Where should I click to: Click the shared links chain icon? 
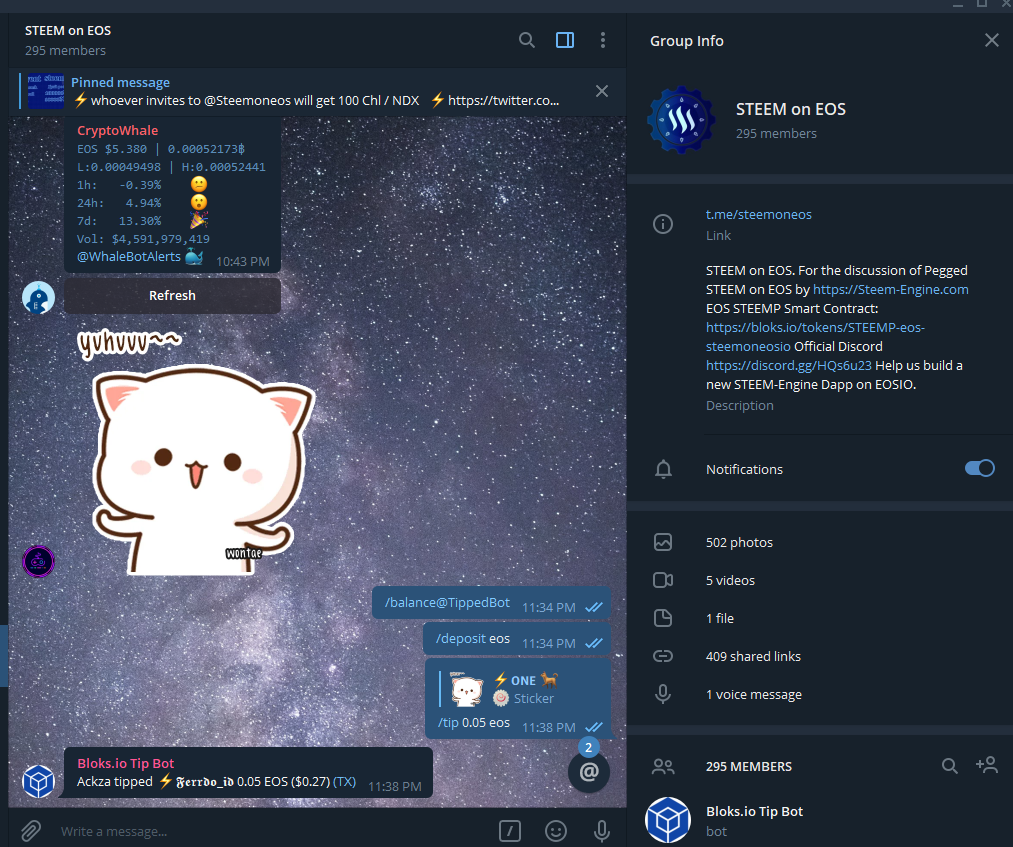[x=663, y=656]
